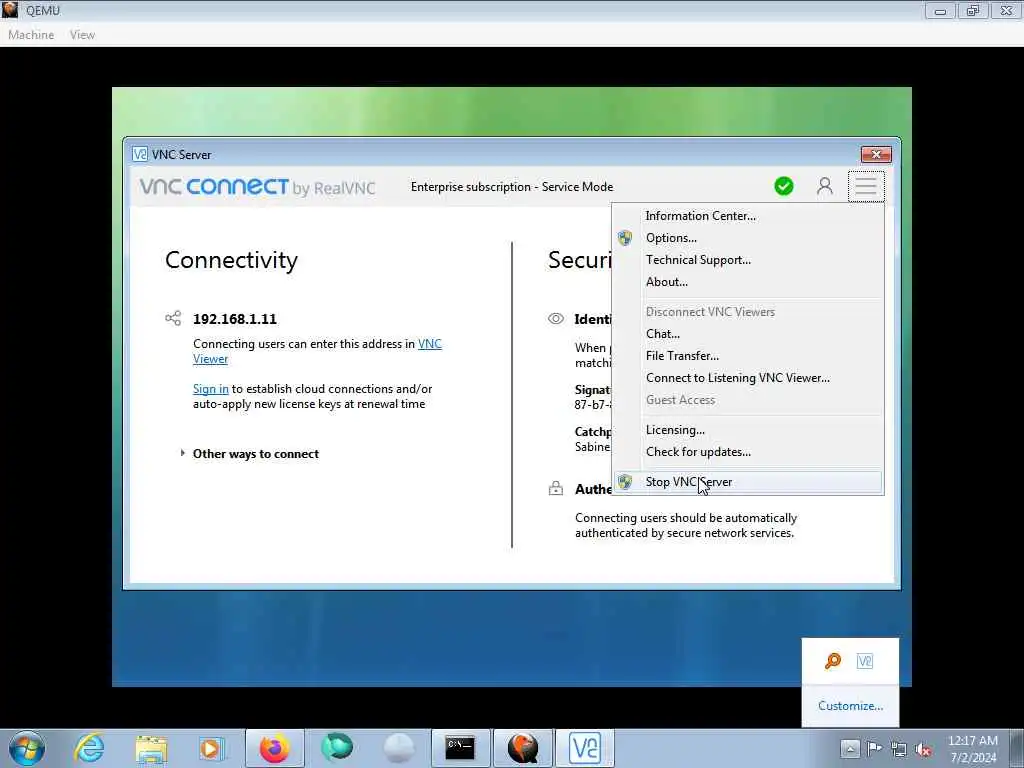Click the IP address 192.168.1.11
Screen dimensions: 1024x768
pyautogui.click(x=235, y=319)
